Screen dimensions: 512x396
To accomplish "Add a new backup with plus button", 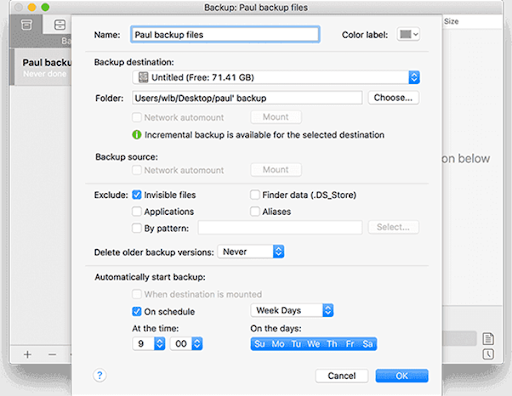I will coord(28,354).
